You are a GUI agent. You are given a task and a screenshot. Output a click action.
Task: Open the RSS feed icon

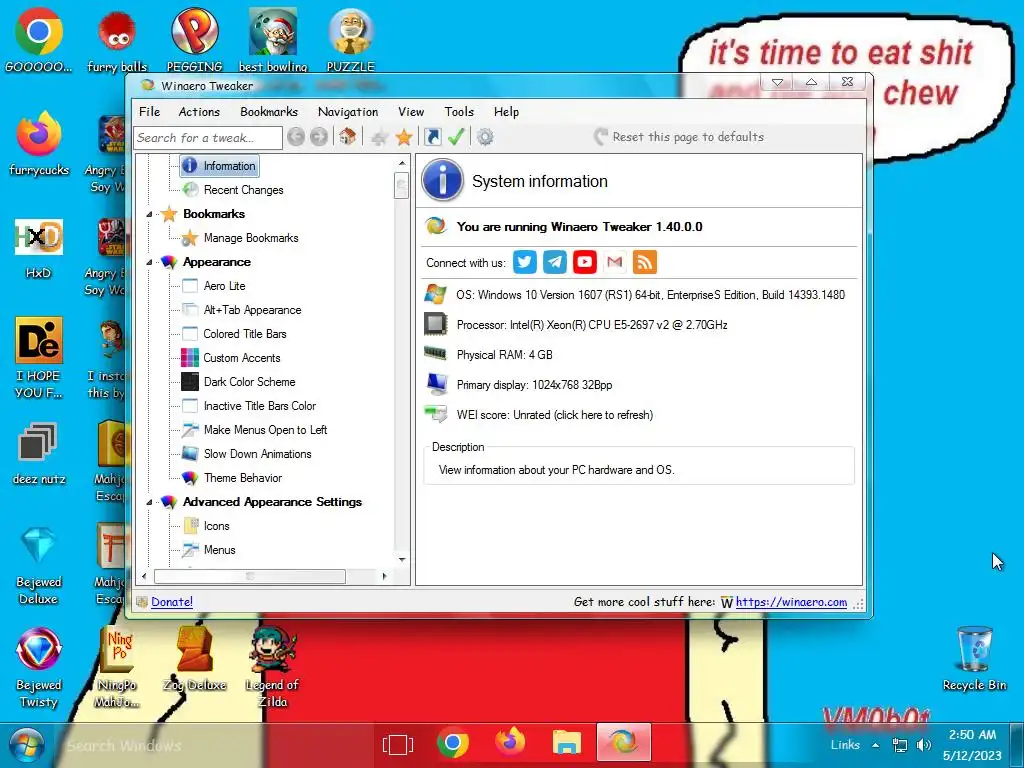645,262
